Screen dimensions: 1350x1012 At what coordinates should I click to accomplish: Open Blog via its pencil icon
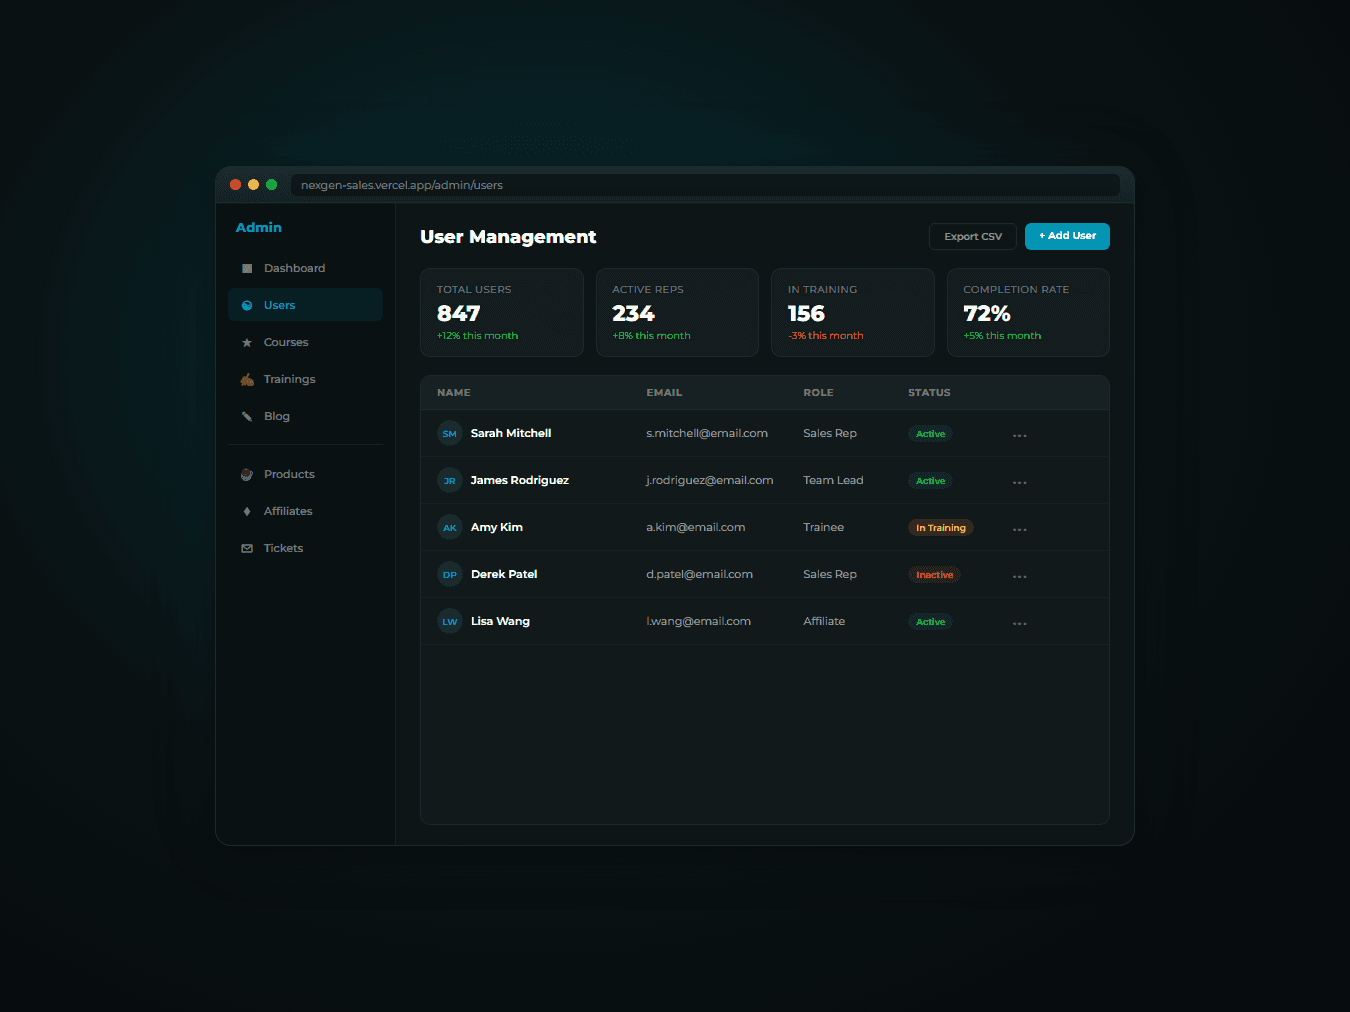(x=246, y=416)
